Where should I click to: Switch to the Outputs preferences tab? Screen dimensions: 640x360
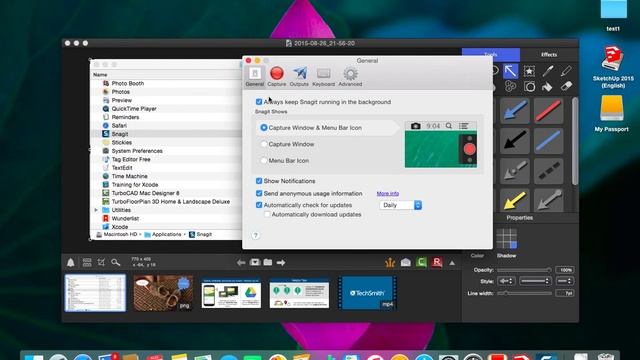pyautogui.click(x=299, y=76)
